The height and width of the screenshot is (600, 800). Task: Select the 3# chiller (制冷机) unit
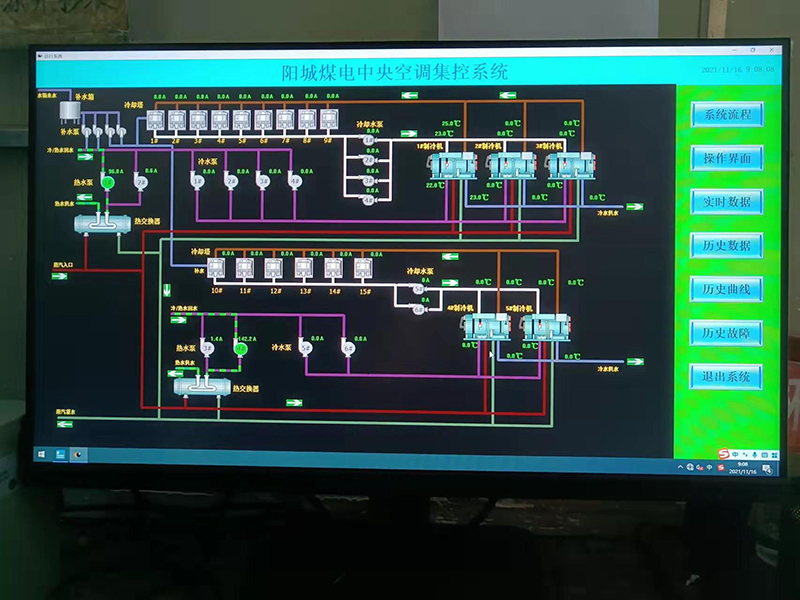pyautogui.click(x=569, y=166)
